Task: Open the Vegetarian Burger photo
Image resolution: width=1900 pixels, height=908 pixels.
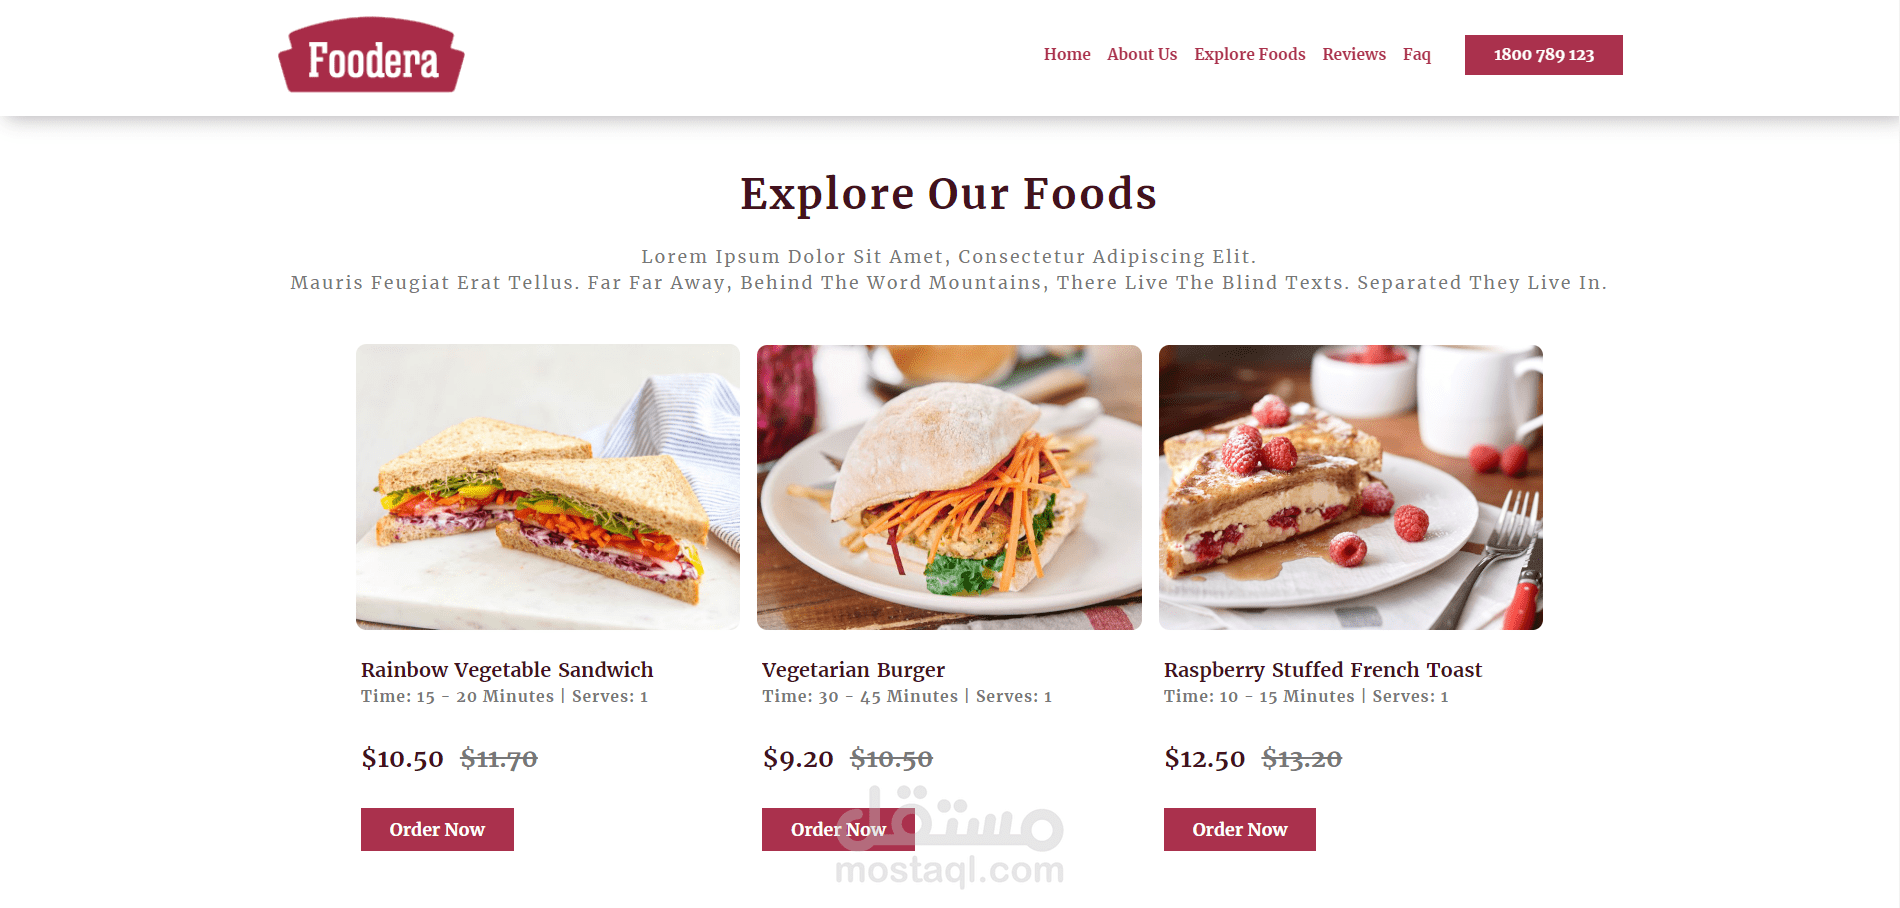Action: pyautogui.click(x=949, y=487)
